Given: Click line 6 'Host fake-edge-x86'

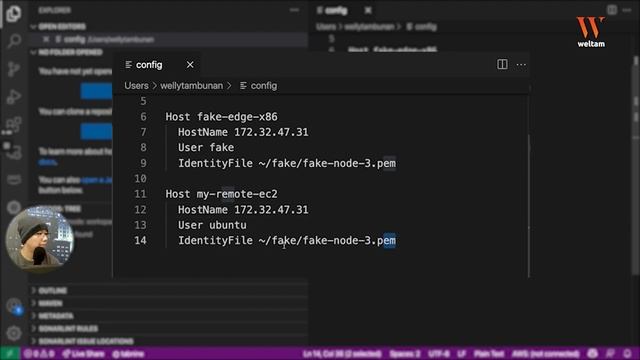Looking at the screenshot, I should pyautogui.click(x=221, y=117).
